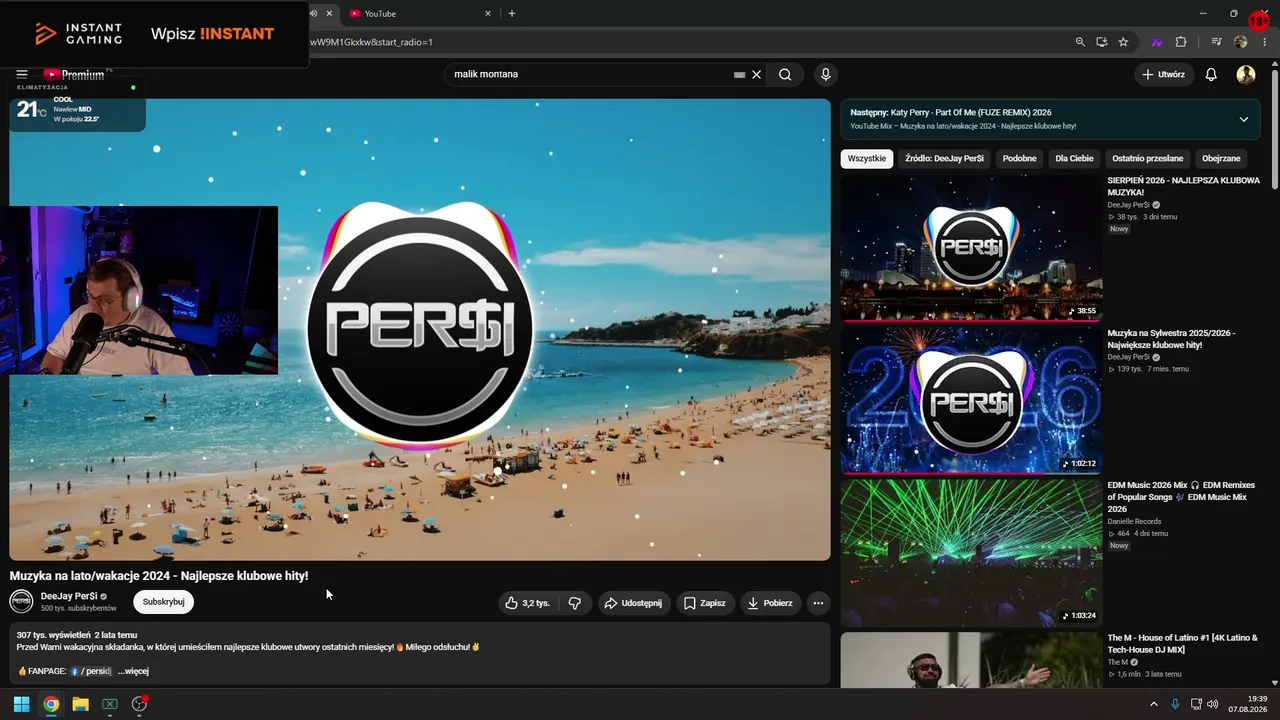Open The M House of Latino thumbnail
1280x720 pixels.
(x=971, y=660)
